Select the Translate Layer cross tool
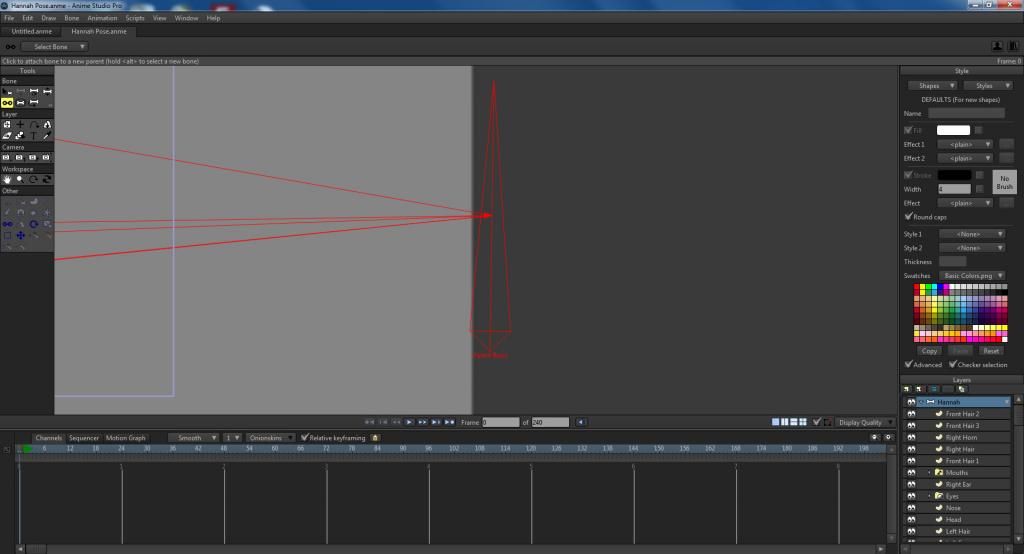1024x554 pixels. 20,125
